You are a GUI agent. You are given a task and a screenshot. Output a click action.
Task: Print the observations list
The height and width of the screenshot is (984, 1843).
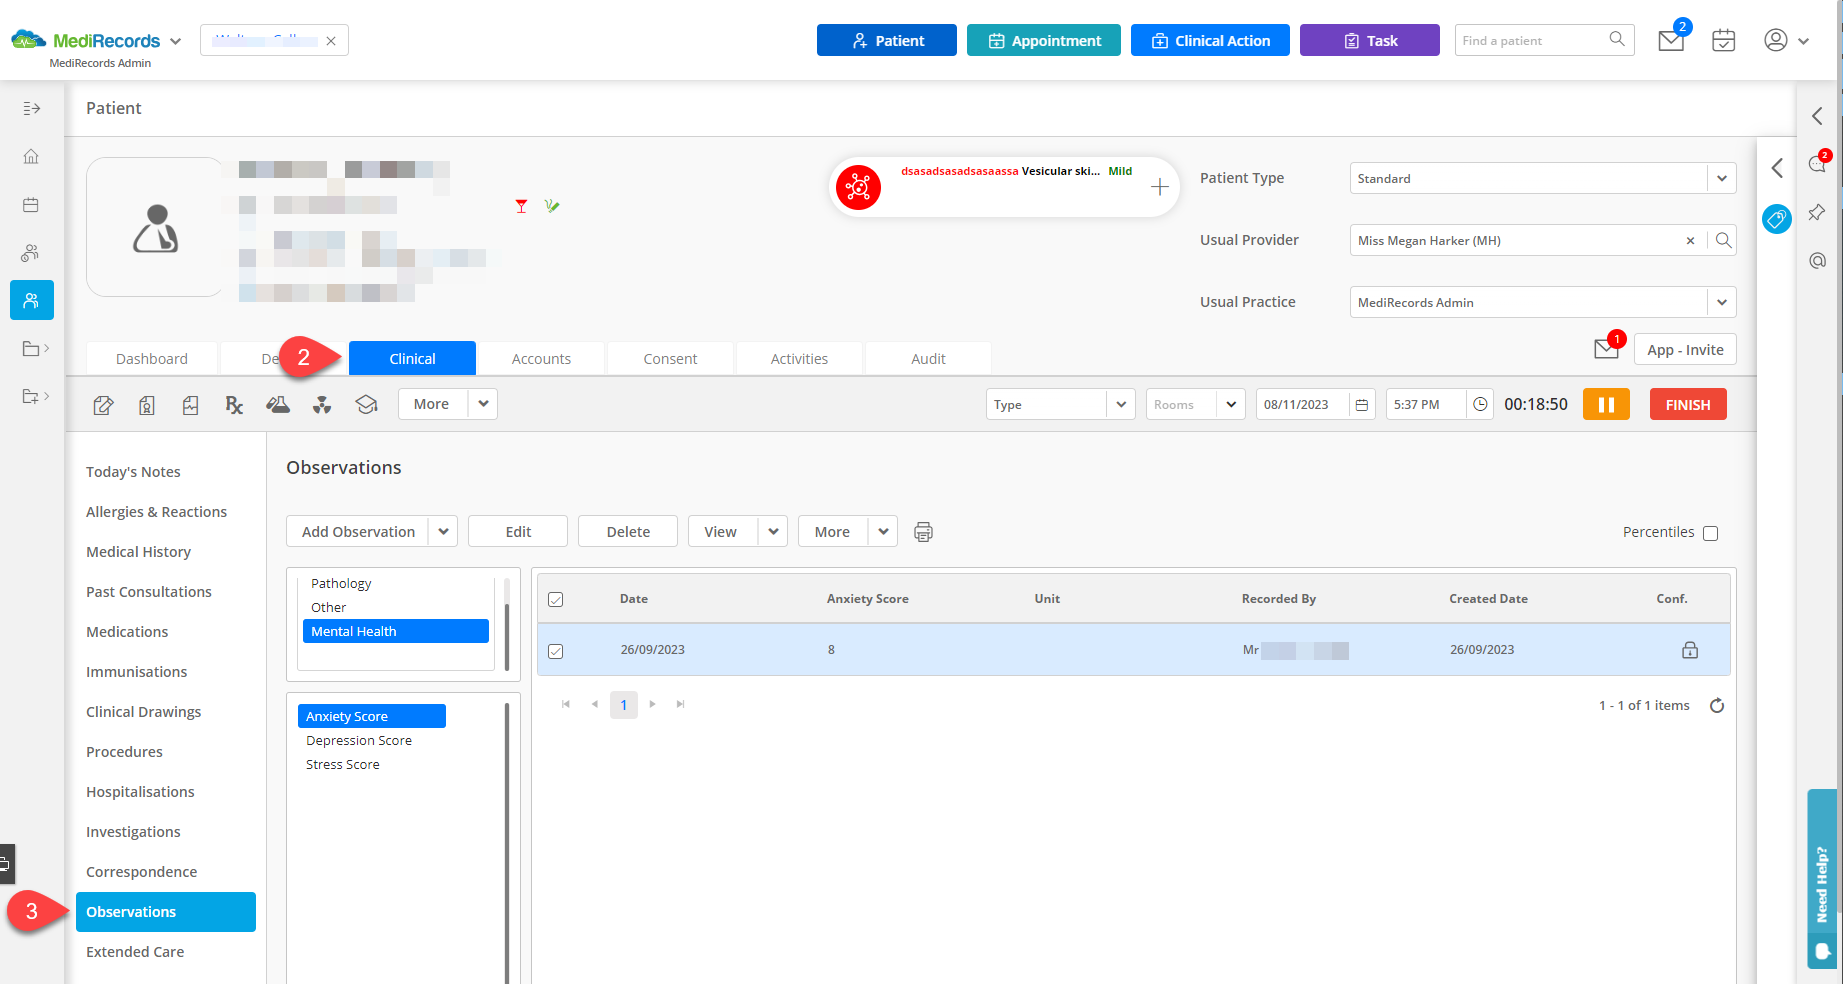click(x=922, y=531)
